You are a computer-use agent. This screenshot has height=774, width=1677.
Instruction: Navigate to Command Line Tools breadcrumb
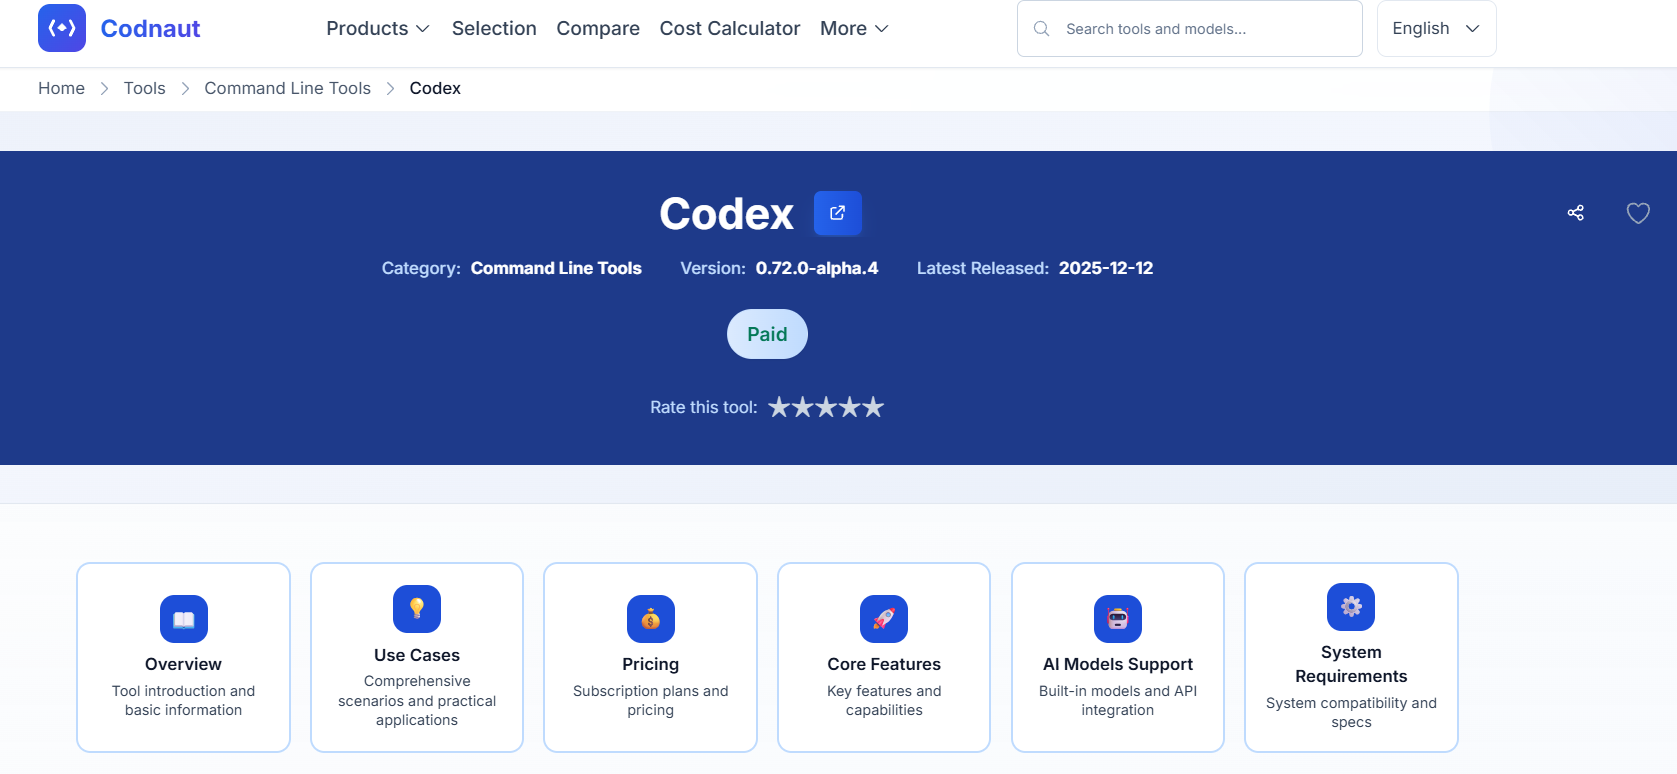pyautogui.click(x=288, y=88)
